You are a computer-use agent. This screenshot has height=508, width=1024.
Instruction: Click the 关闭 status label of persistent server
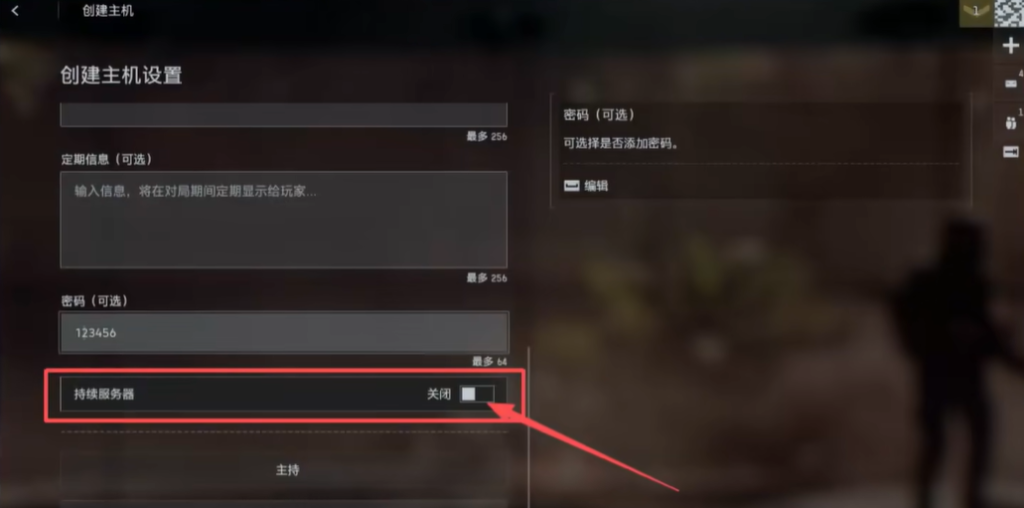click(x=439, y=394)
